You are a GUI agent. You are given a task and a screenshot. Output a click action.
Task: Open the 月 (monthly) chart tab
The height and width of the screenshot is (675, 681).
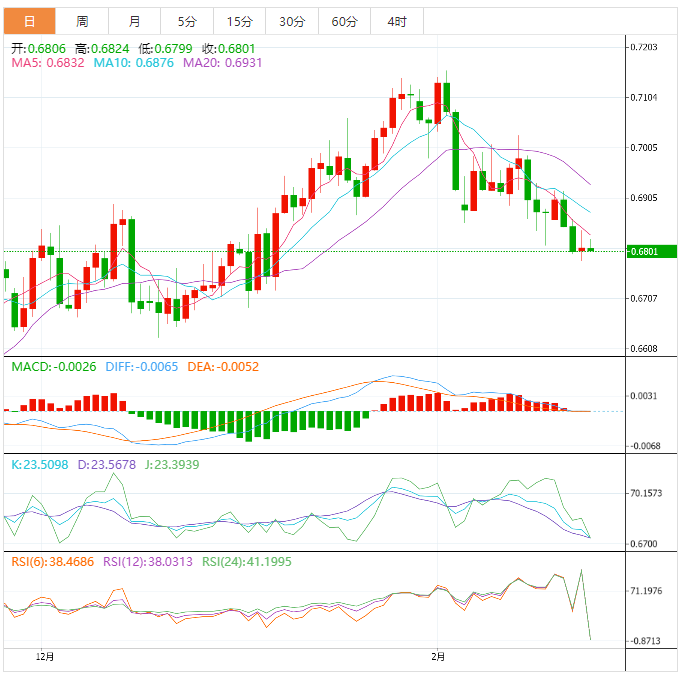pyautogui.click(x=134, y=21)
